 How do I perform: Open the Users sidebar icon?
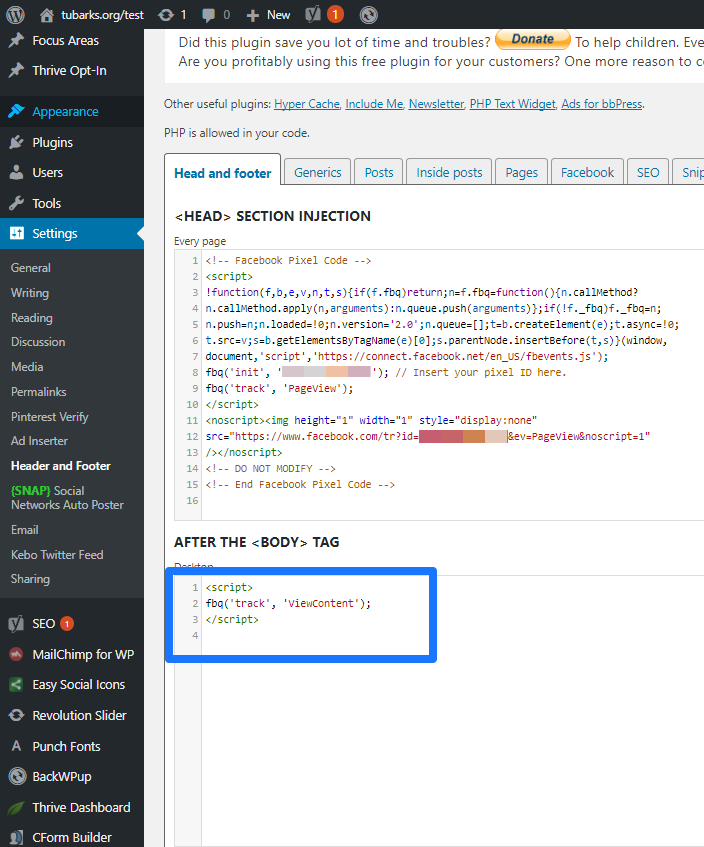coord(16,172)
